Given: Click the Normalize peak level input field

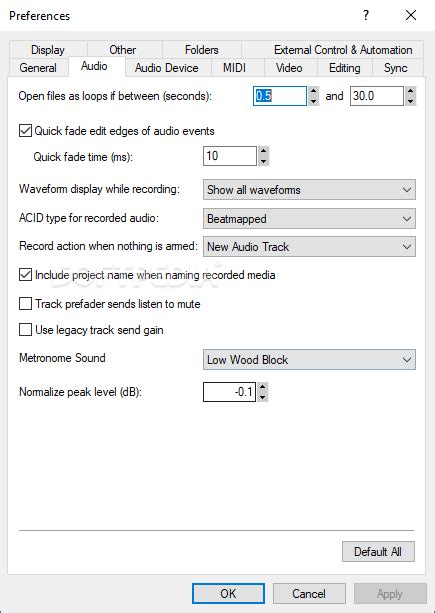Looking at the screenshot, I should (x=229, y=392).
